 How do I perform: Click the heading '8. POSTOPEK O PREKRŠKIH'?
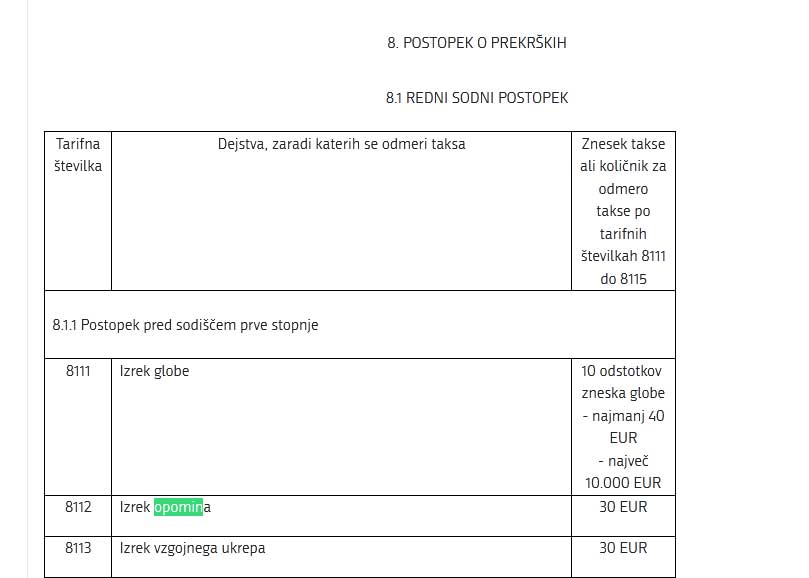click(x=477, y=43)
